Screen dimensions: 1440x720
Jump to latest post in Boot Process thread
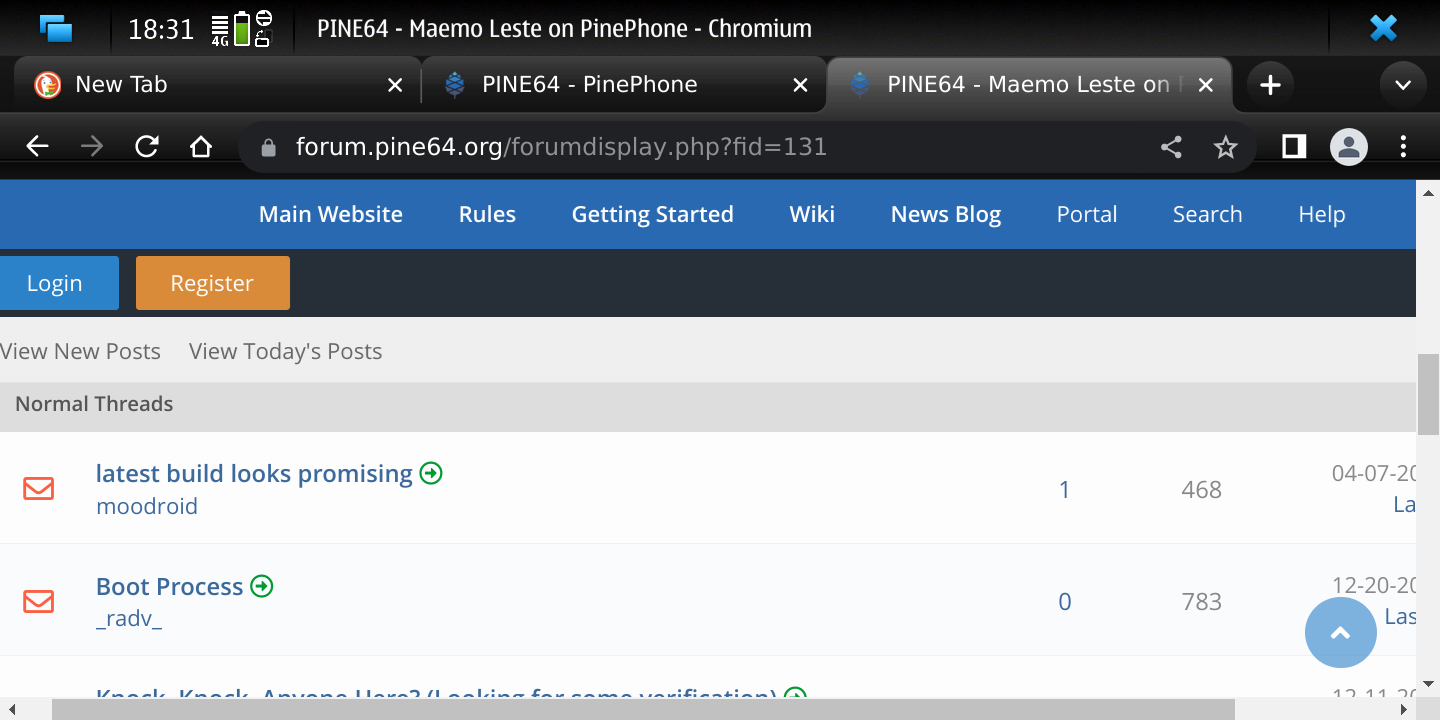pyautogui.click(x=262, y=586)
